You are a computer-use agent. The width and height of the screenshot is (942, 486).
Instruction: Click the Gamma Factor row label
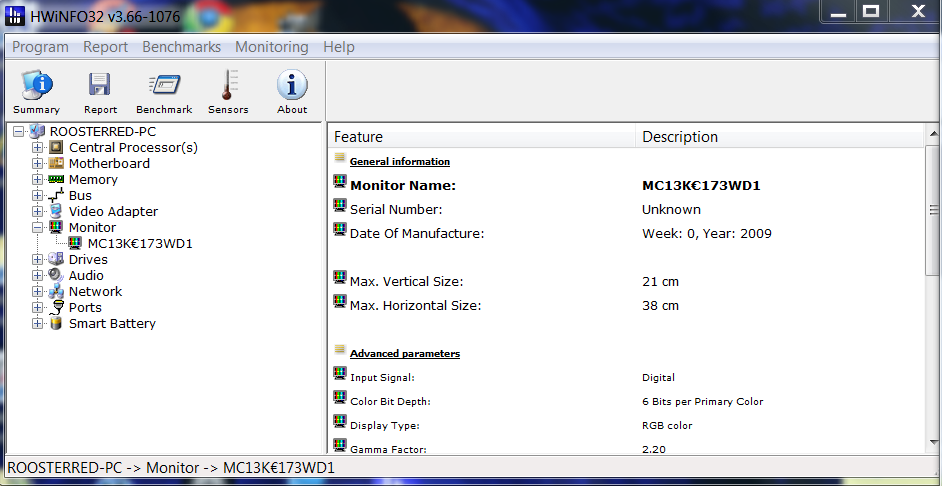(x=388, y=449)
